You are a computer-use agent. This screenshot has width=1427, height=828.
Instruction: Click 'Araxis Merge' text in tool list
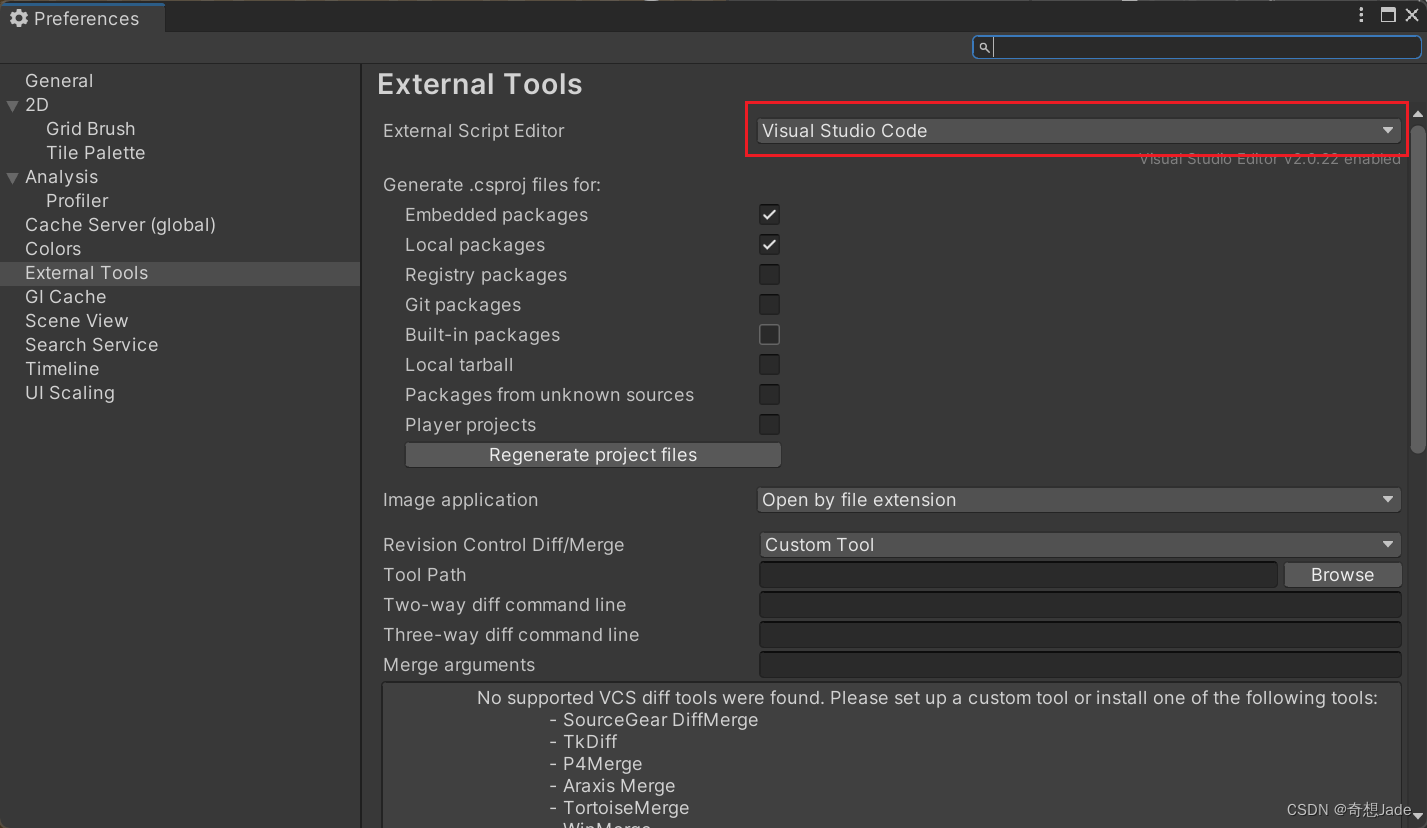(x=619, y=786)
